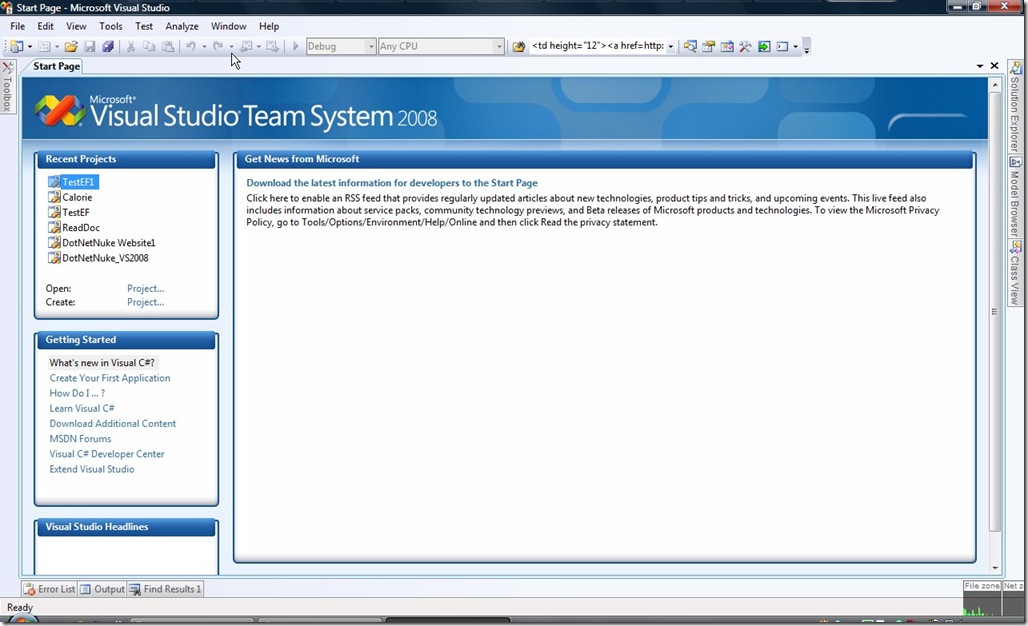1028x626 pixels.
Task: Open Properties Window via toolbar icon
Action: 708,47
